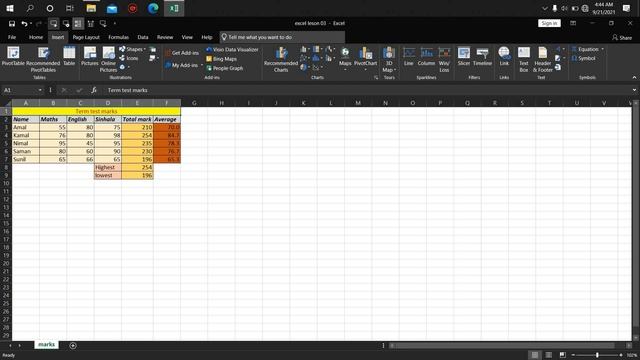Image resolution: width=640 pixels, height=360 pixels.
Task: Switch to the Data tab
Action: click(x=143, y=37)
